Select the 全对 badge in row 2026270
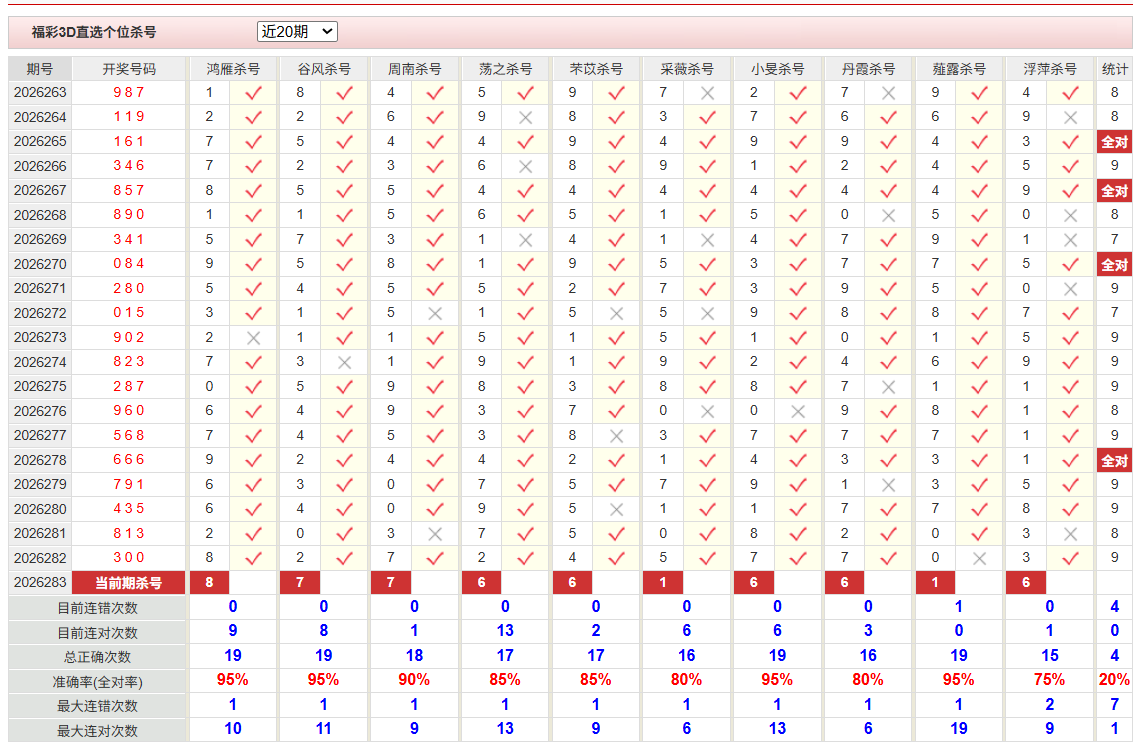1145x753 pixels. pyautogui.click(x=1114, y=264)
